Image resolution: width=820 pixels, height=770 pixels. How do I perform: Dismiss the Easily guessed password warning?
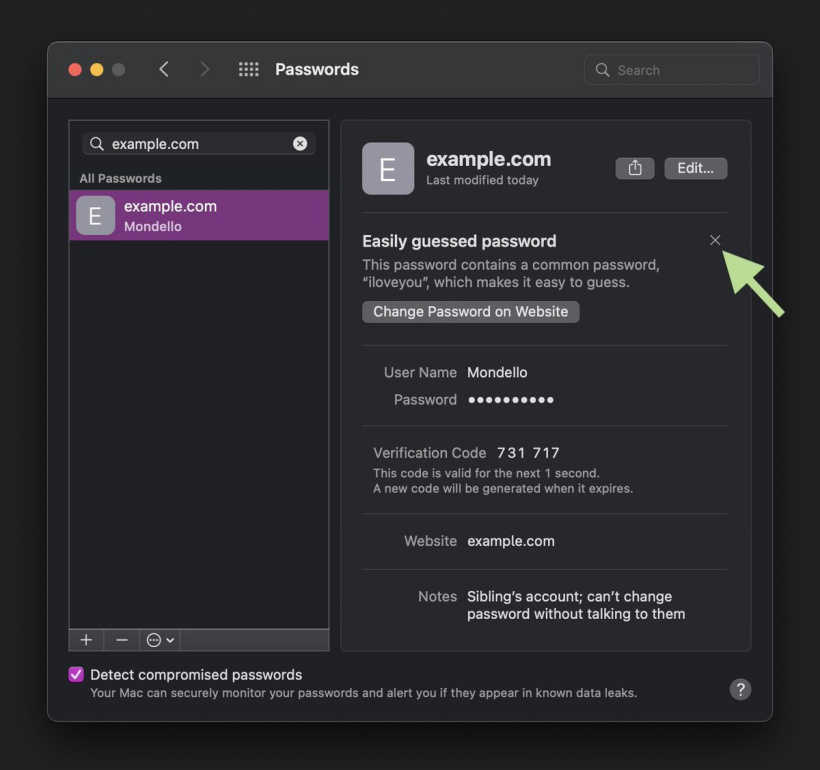(715, 240)
